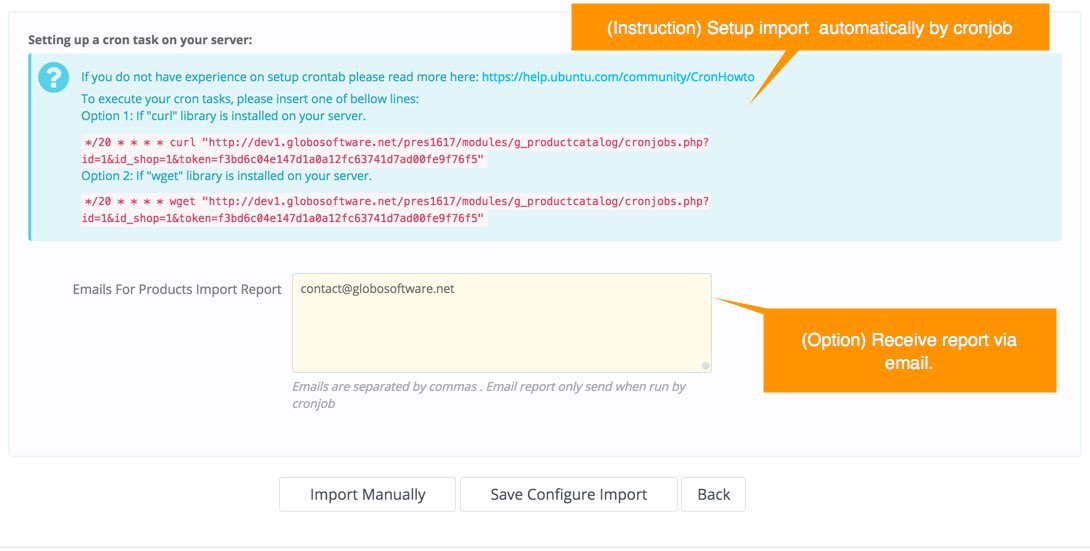Click the wget cronjobs.php command line
This screenshot has width=1090, height=551.
(396, 201)
